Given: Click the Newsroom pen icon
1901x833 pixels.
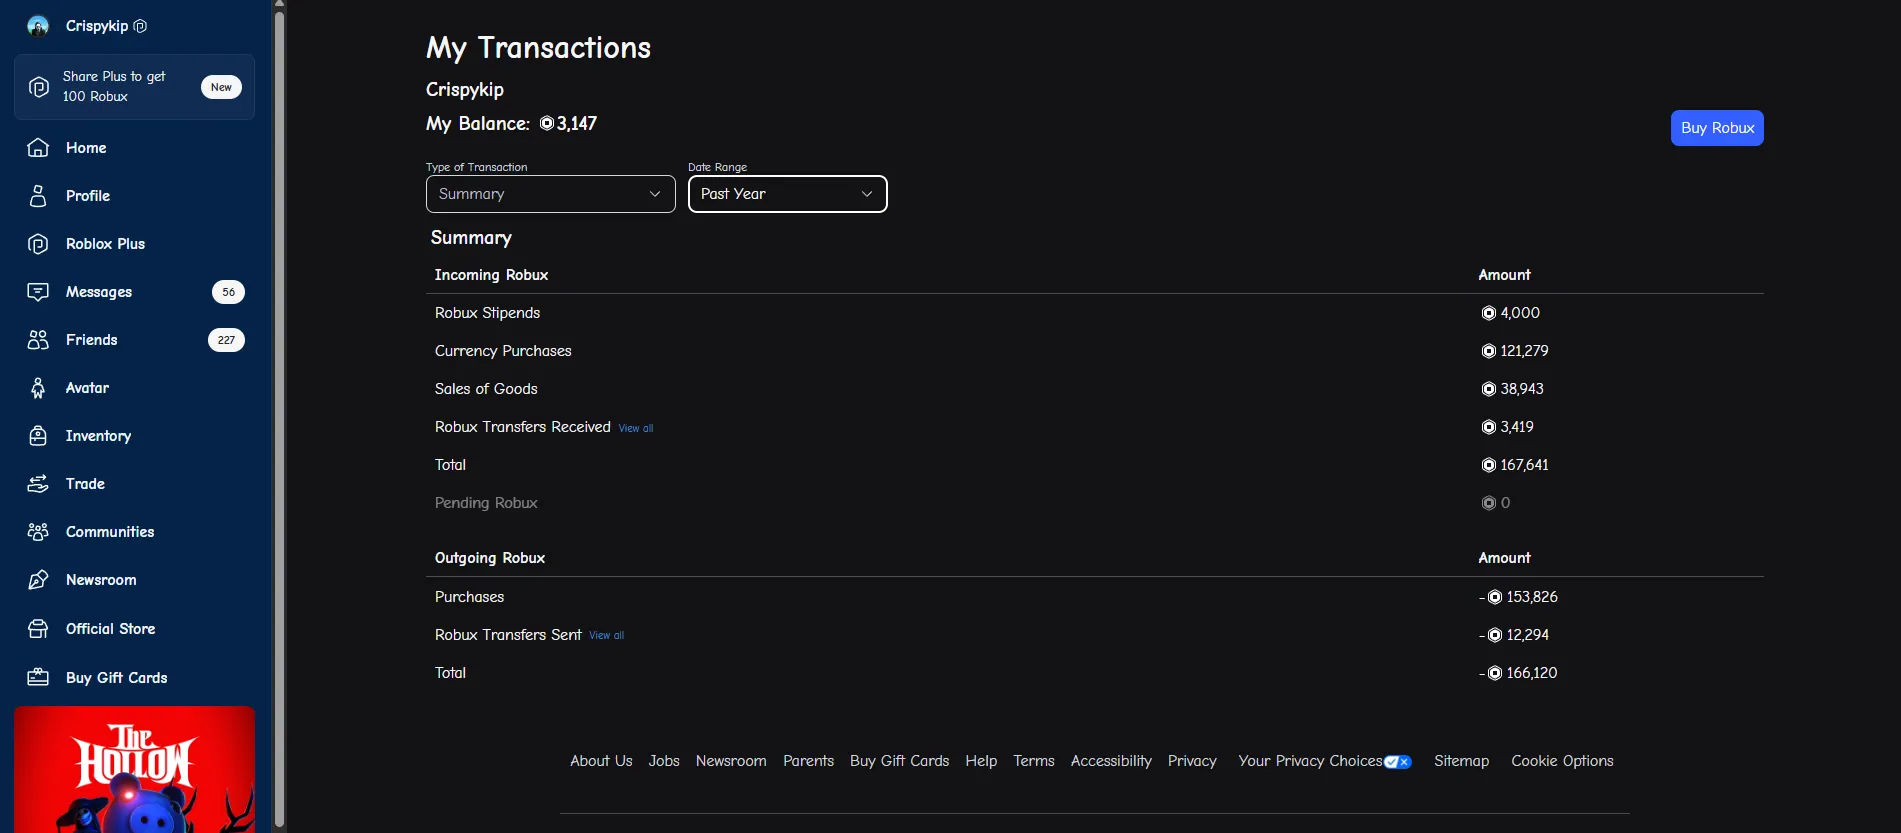Looking at the screenshot, I should [x=38, y=580].
